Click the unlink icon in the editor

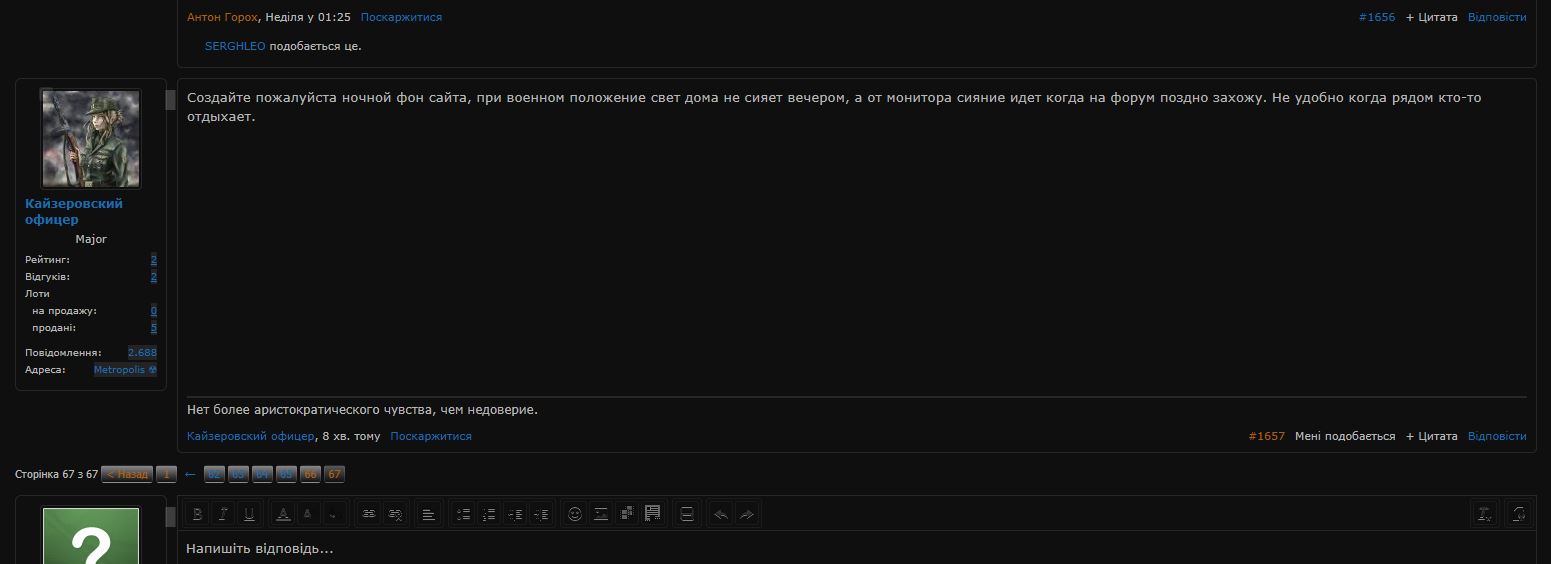click(395, 514)
